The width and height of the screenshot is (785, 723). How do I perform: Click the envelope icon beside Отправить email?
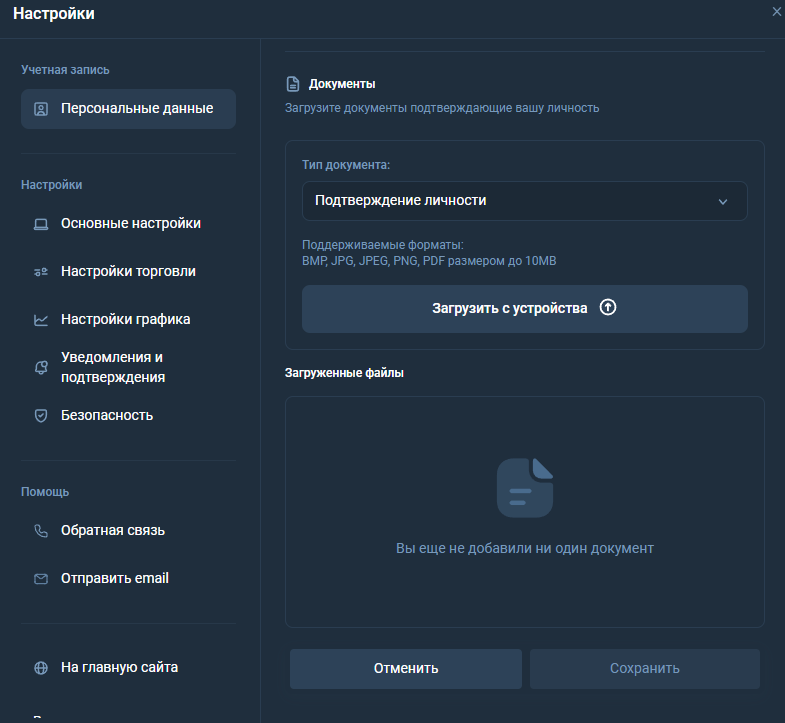[41, 579]
